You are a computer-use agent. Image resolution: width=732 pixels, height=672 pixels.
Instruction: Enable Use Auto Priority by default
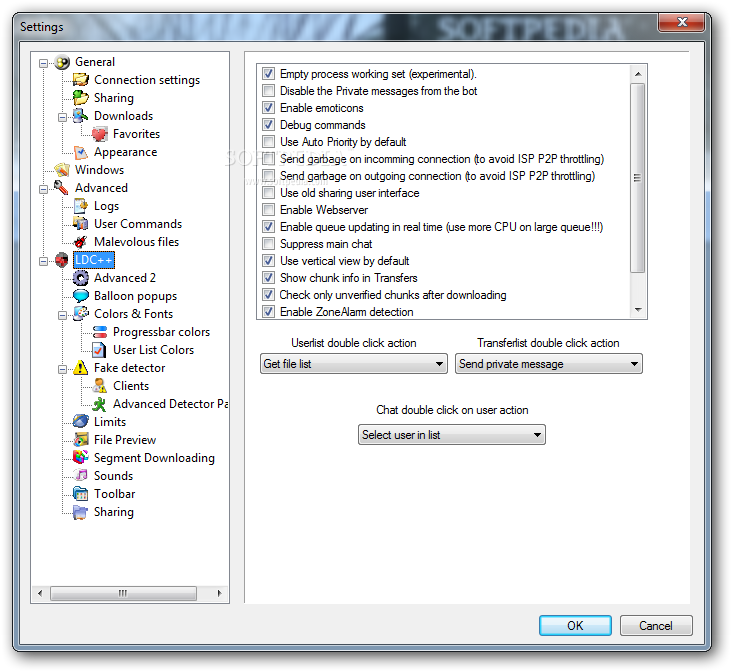[x=268, y=141]
